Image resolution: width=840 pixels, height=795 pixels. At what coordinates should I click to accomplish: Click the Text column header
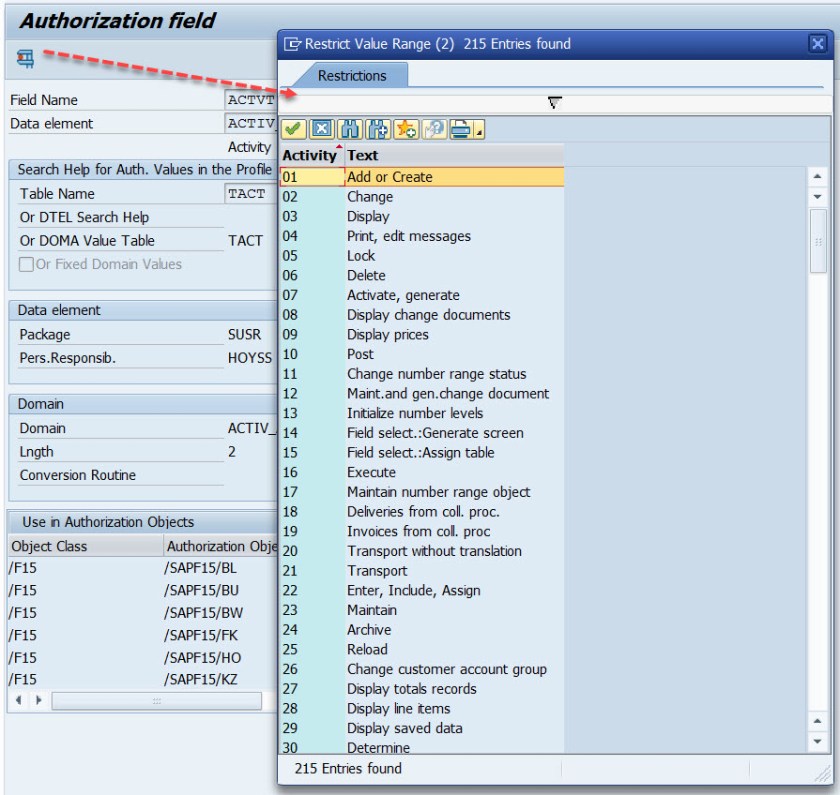pyautogui.click(x=363, y=156)
